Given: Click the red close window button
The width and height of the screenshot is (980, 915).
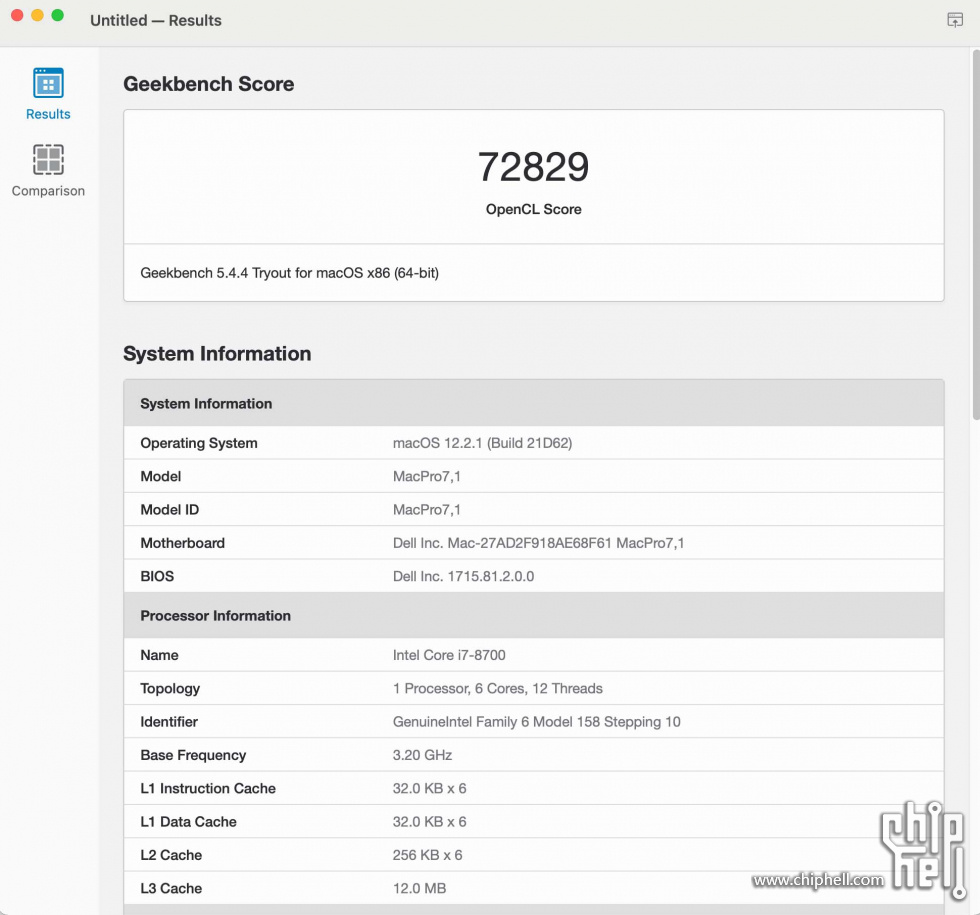Looking at the screenshot, I should [18, 16].
